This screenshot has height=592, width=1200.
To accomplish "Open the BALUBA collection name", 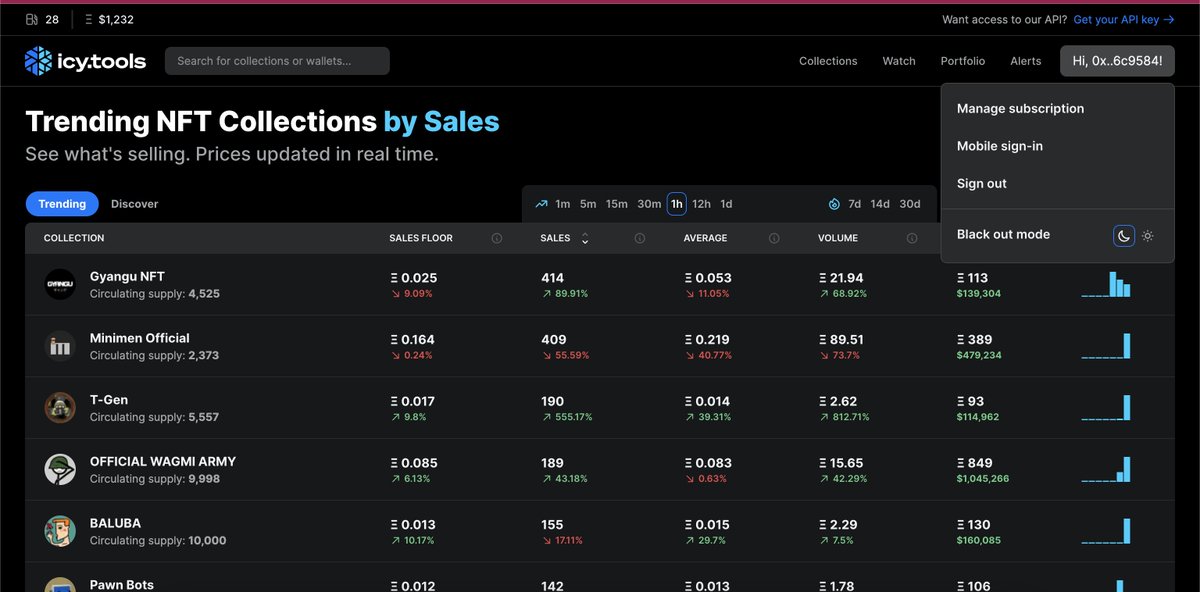I will (x=115, y=523).
